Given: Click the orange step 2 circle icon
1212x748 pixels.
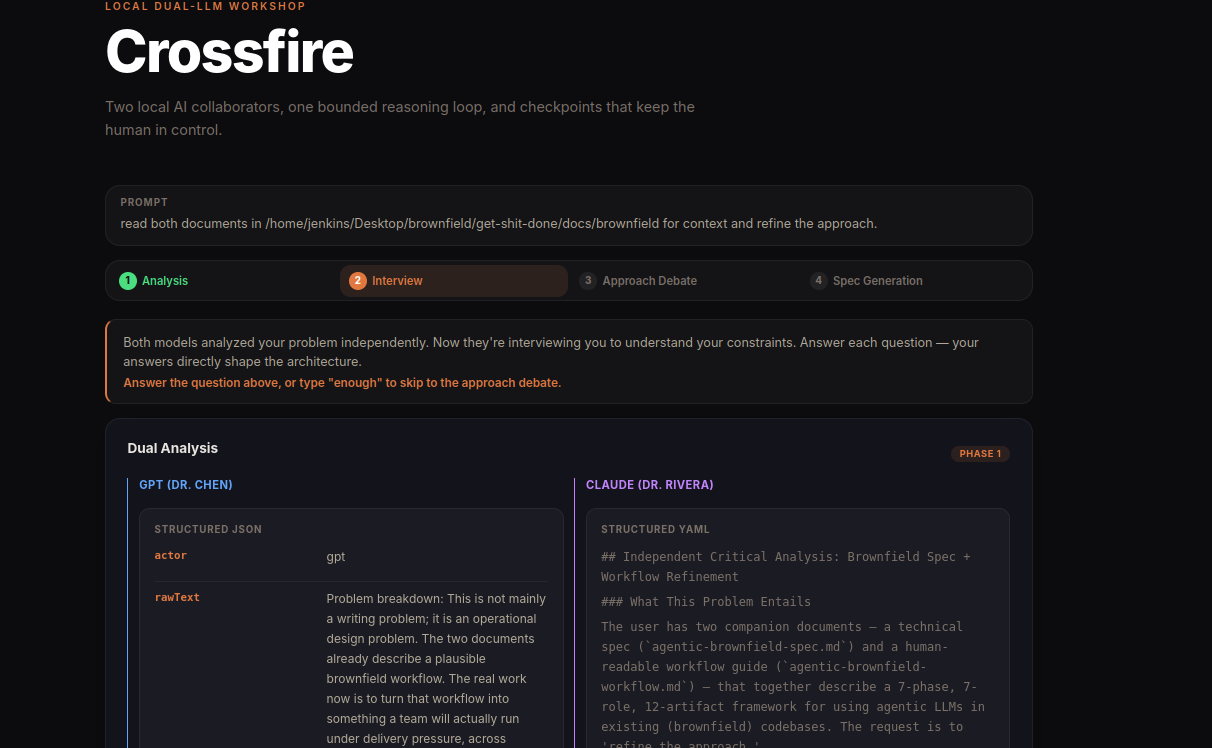Looking at the screenshot, I should [358, 281].
